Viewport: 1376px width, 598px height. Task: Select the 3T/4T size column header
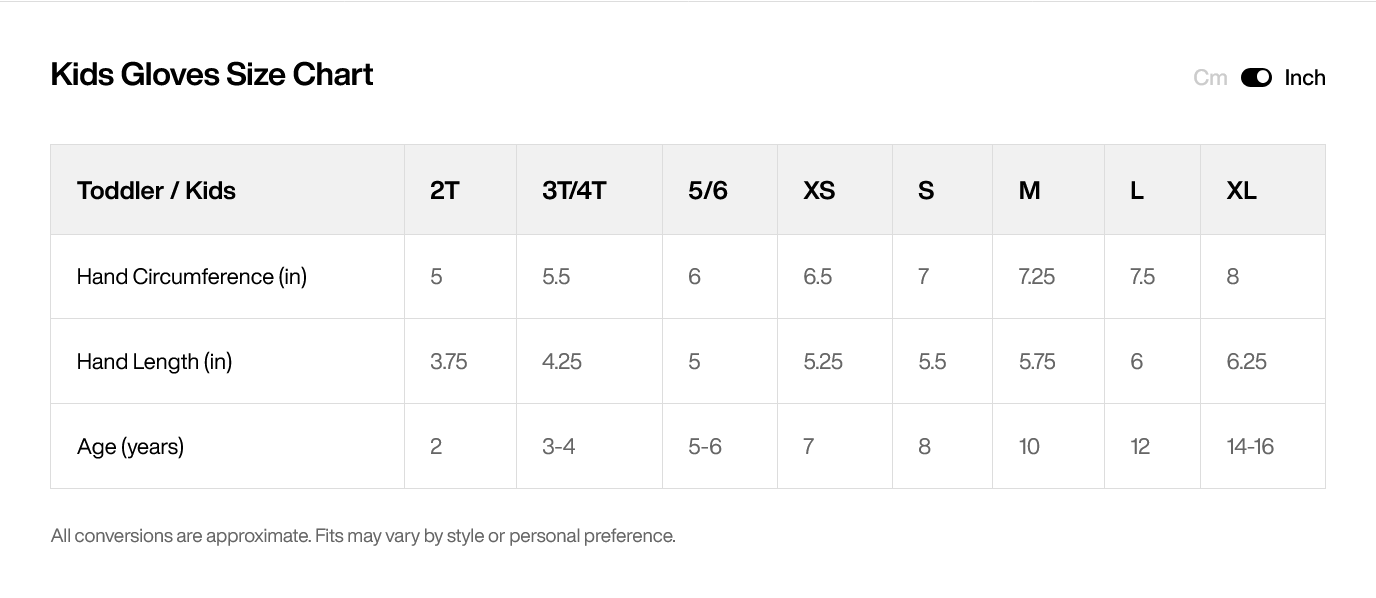click(x=574, y=190)
